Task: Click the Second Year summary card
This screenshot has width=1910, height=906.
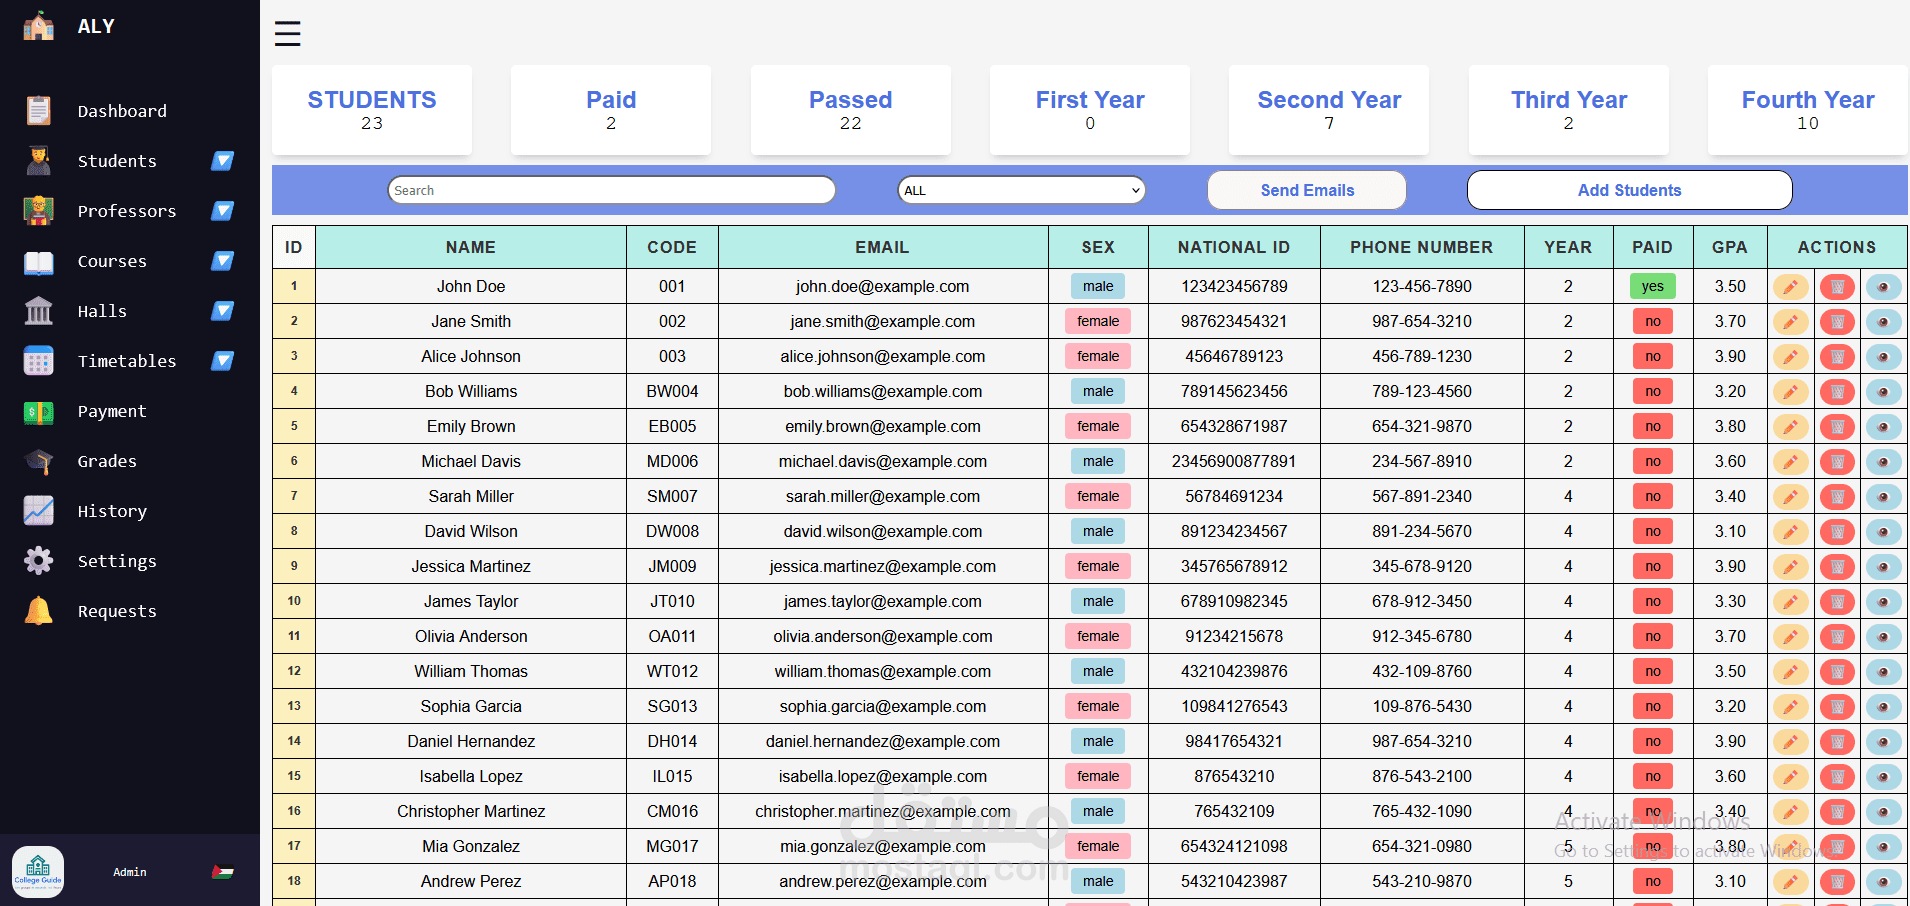Action: (x=1329, y=110)
